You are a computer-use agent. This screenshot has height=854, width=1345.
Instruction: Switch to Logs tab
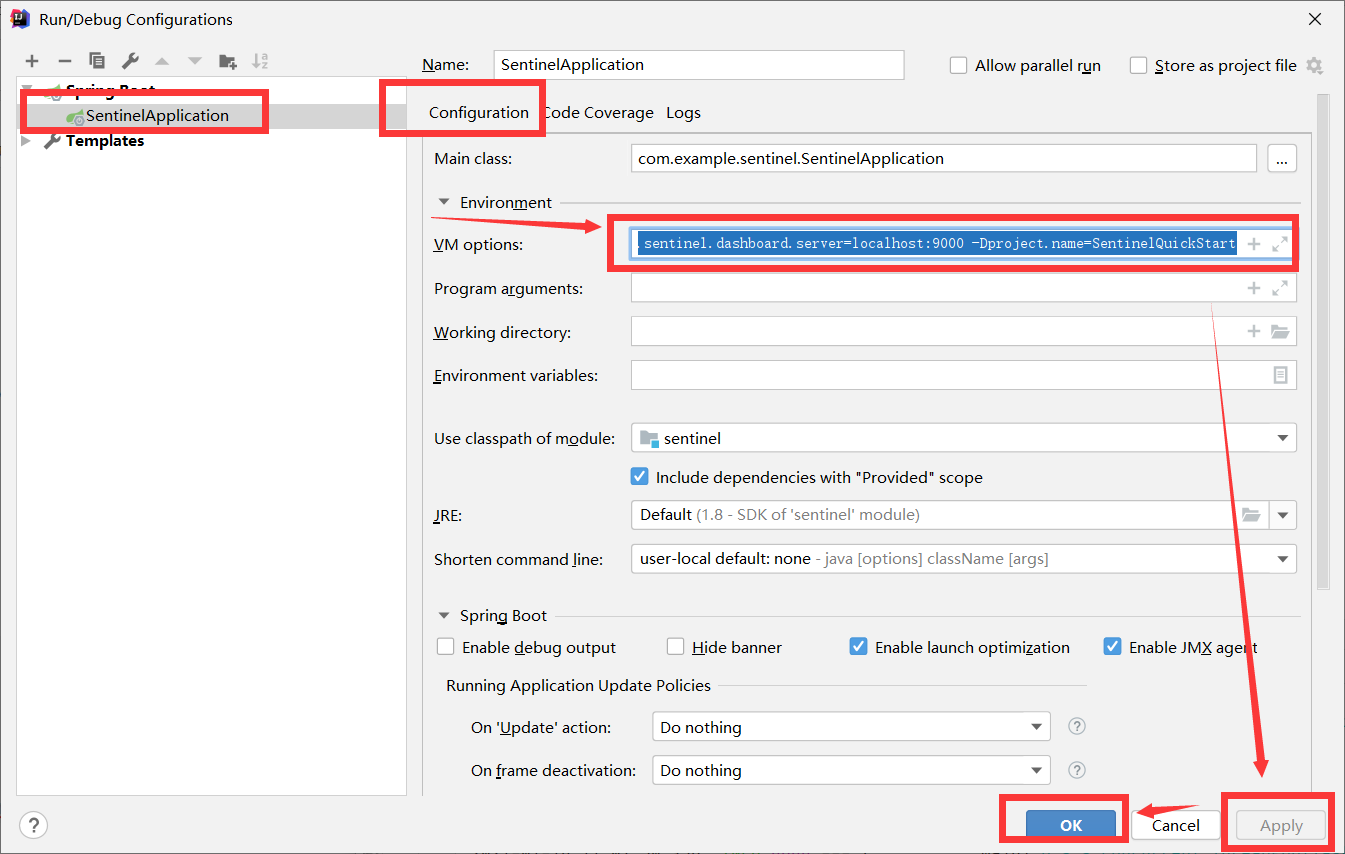click(x=684, y=112)
